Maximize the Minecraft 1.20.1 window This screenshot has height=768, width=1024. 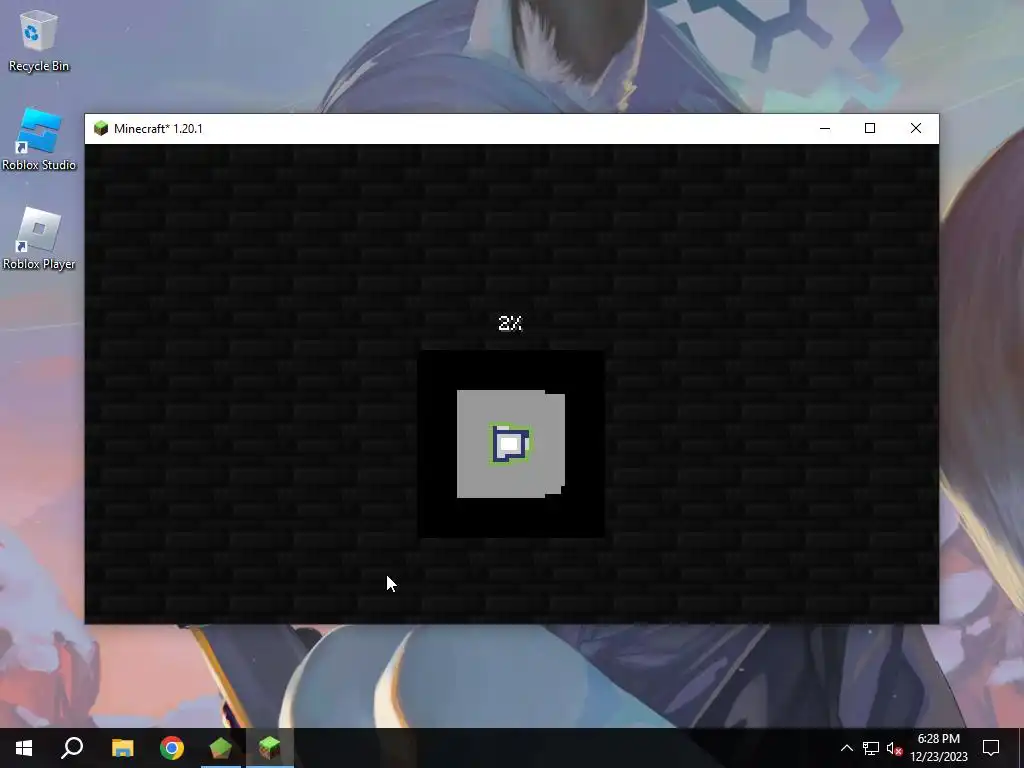tap(870, 129)
